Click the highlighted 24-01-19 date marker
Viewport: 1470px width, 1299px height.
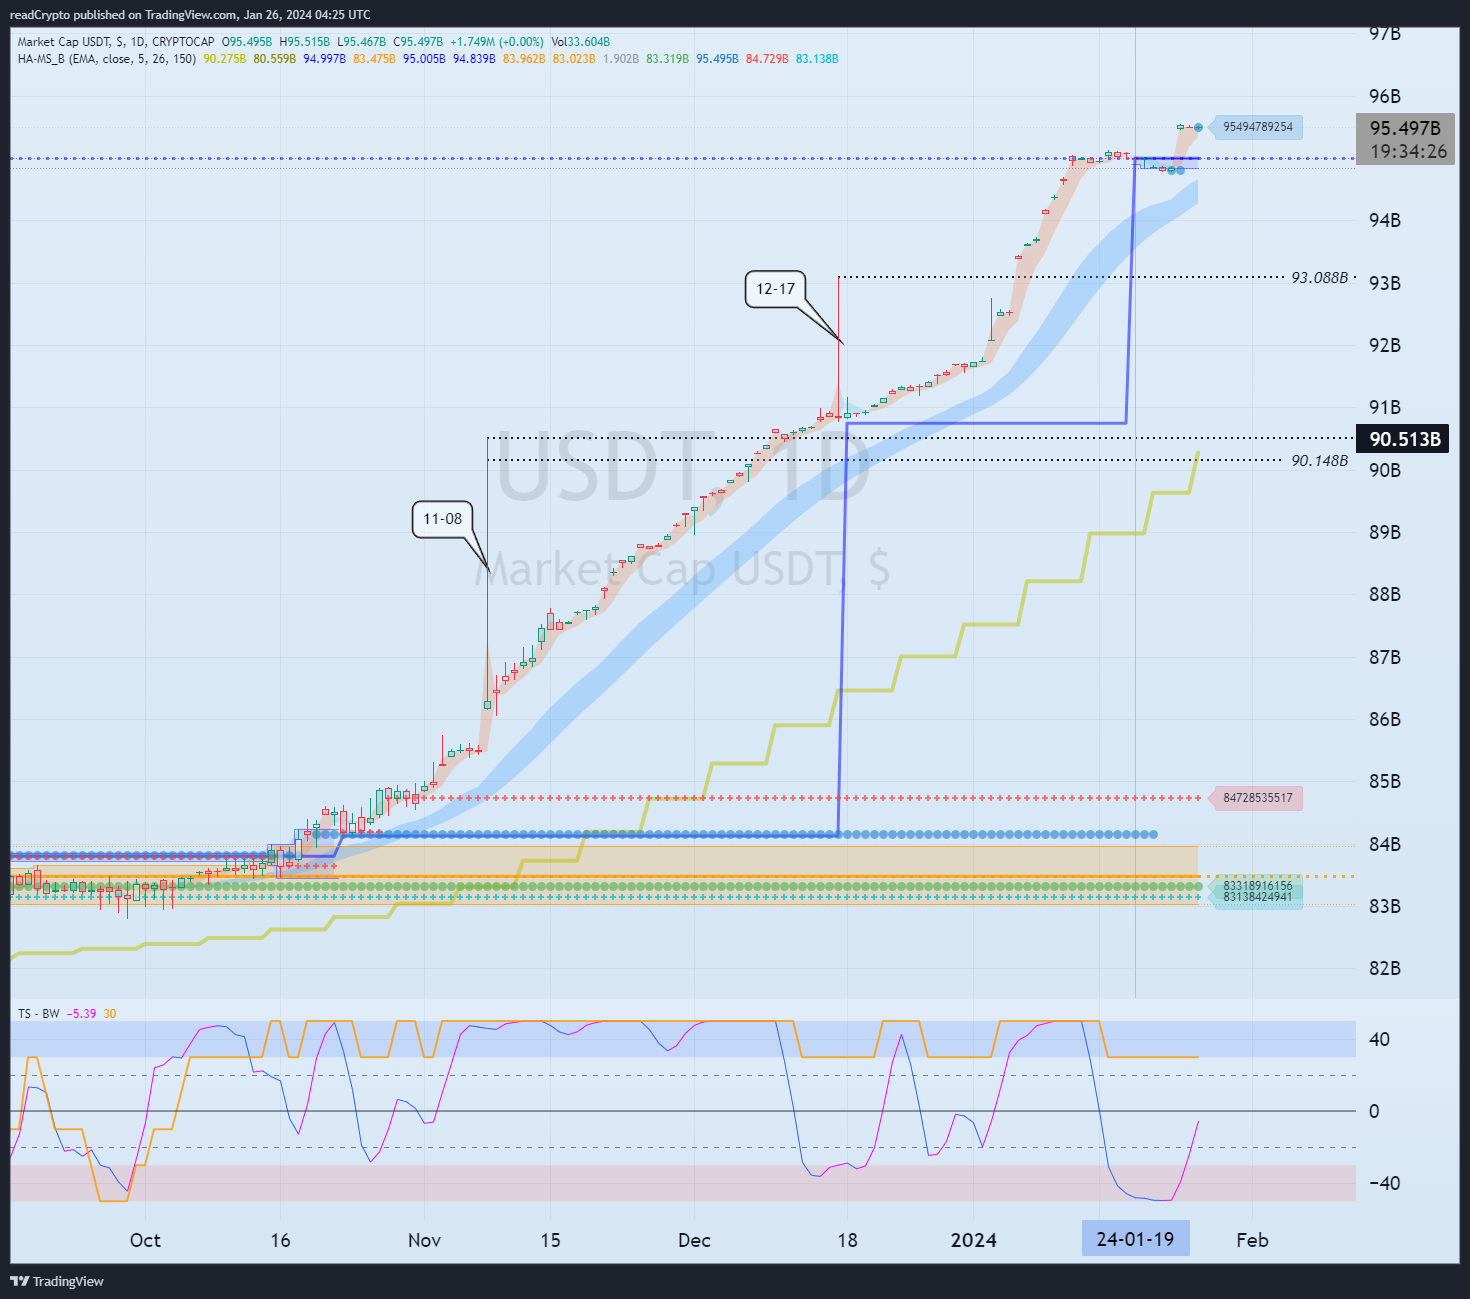(1136, 1239)
